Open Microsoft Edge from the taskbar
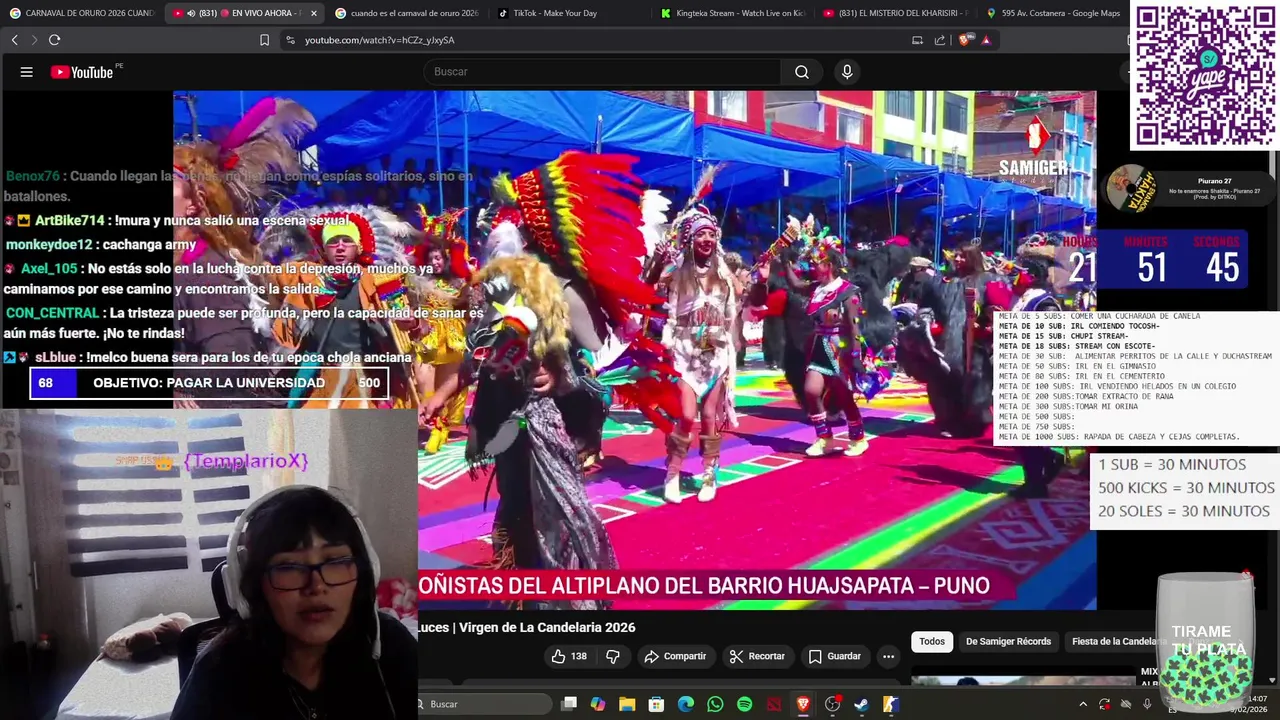Image resolution: width=1280 pixels, height=720 pixels. 686,704
